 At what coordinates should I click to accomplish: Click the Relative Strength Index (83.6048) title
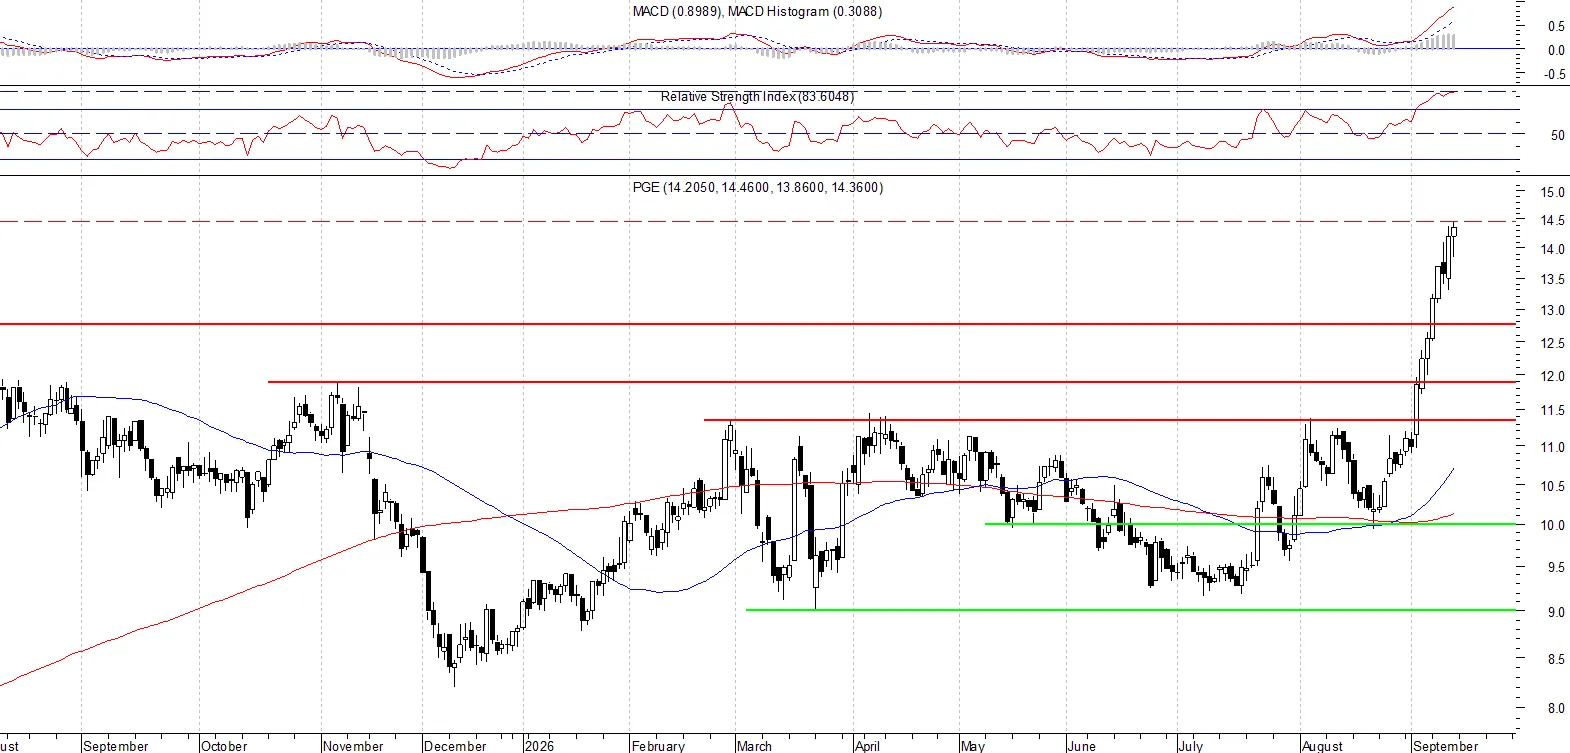click(757, 96)
